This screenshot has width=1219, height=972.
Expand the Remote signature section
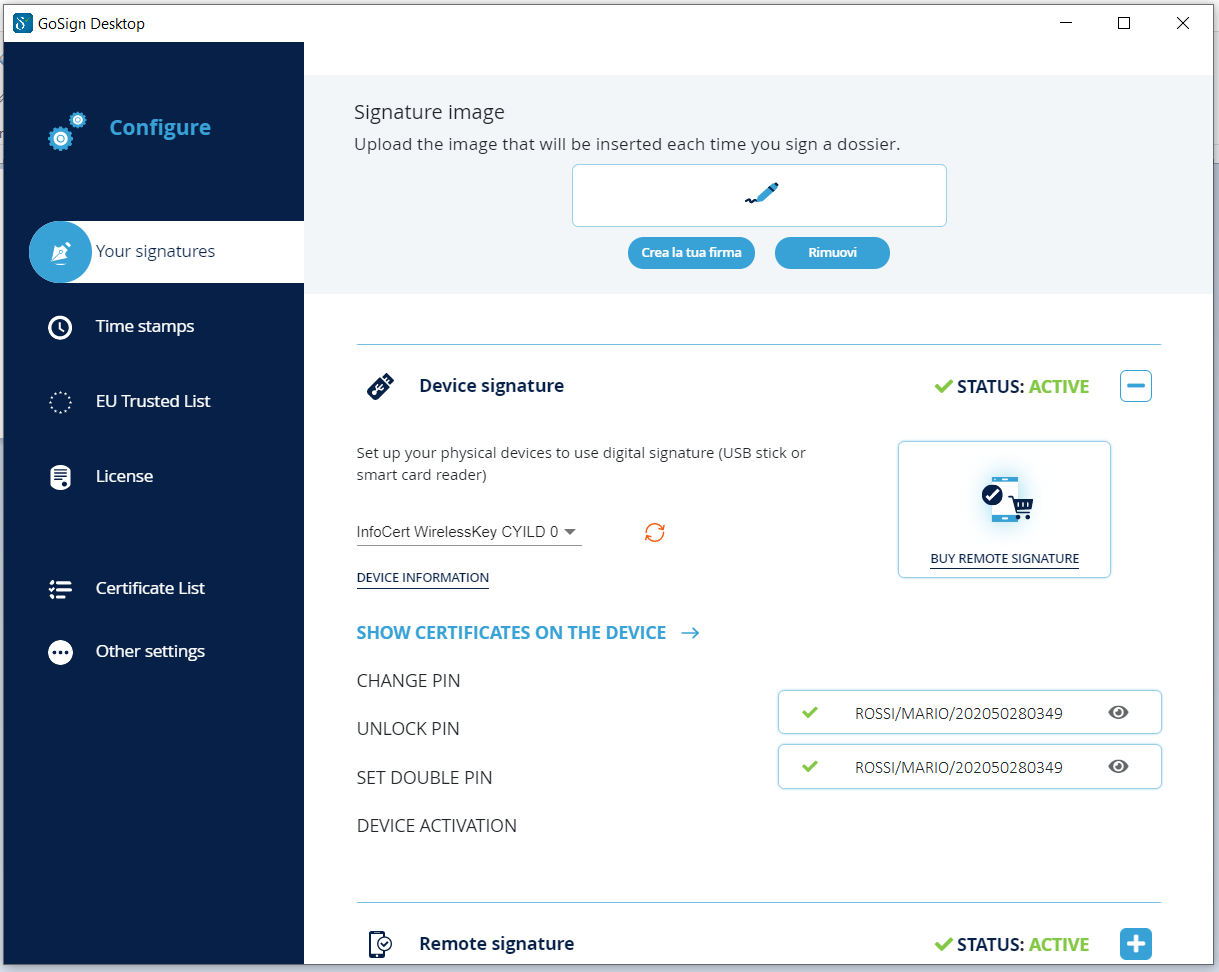pyautogui.click(x=1136, y=944)
